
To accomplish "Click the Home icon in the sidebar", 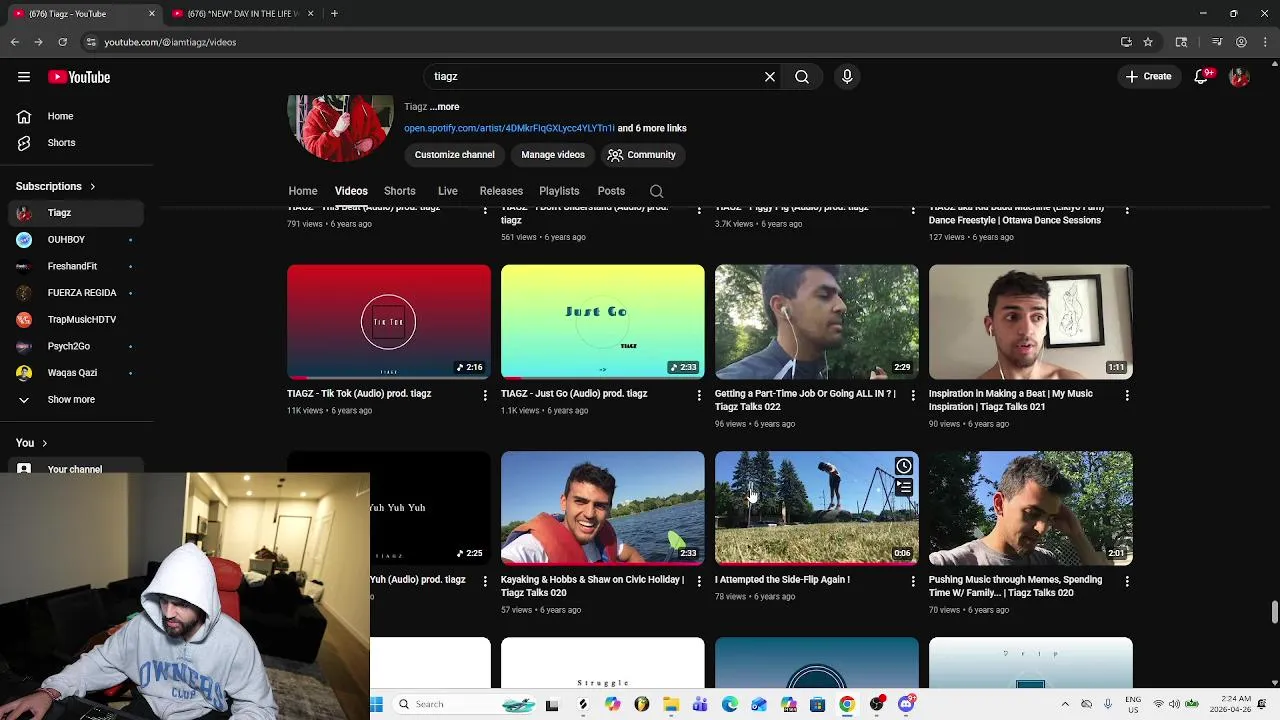I will pyautogui.click(x=24, y=116).
